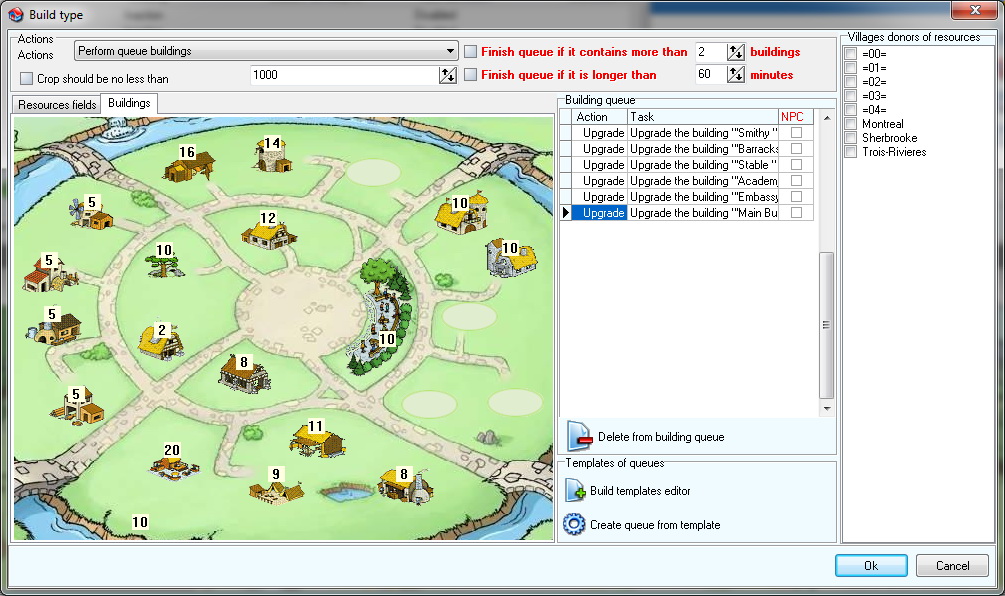1005x596 pixels.
Task: Check the Montreal donor village
Action: pyautogui.click(x=851, y=124)
